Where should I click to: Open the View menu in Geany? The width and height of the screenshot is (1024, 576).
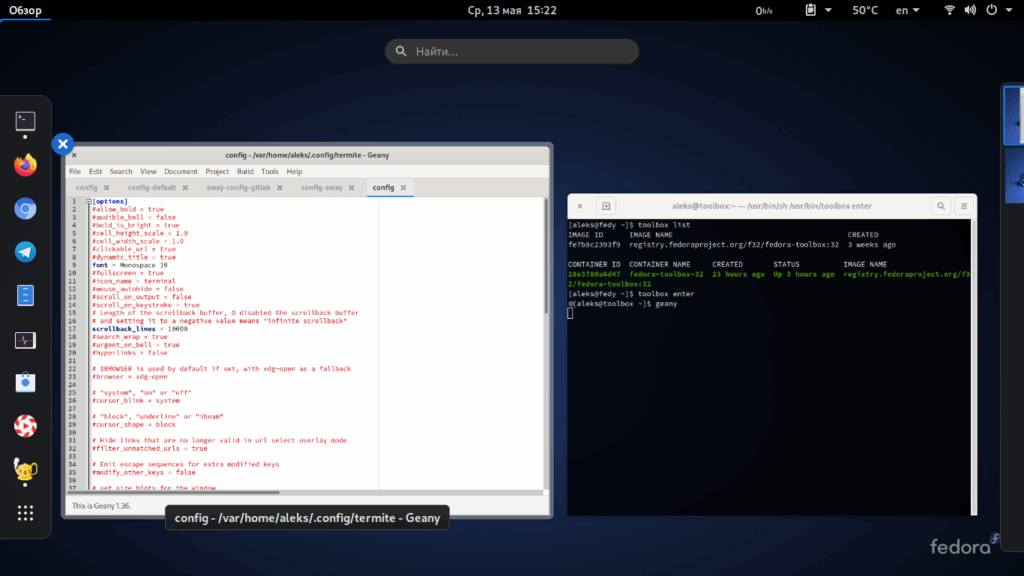tap(148, 171)
